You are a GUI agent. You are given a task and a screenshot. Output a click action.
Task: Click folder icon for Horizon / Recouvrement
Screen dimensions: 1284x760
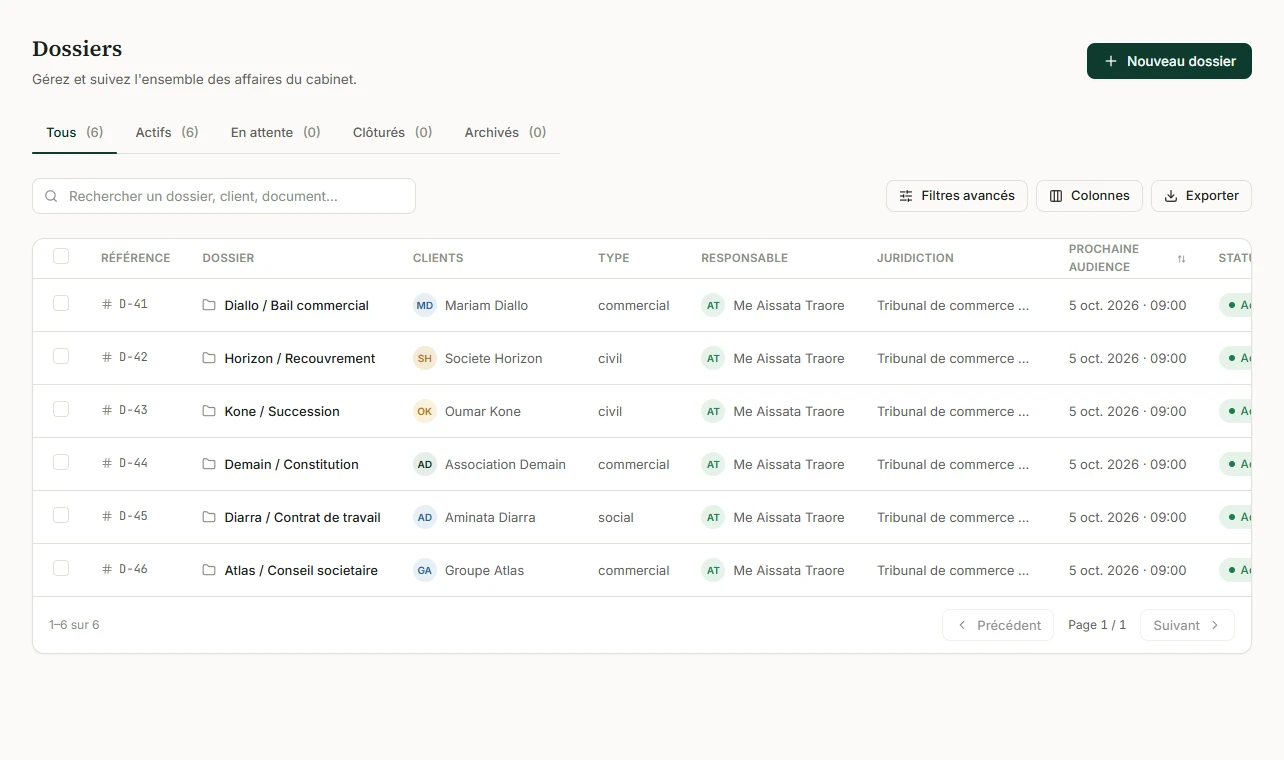click(209, 358)
